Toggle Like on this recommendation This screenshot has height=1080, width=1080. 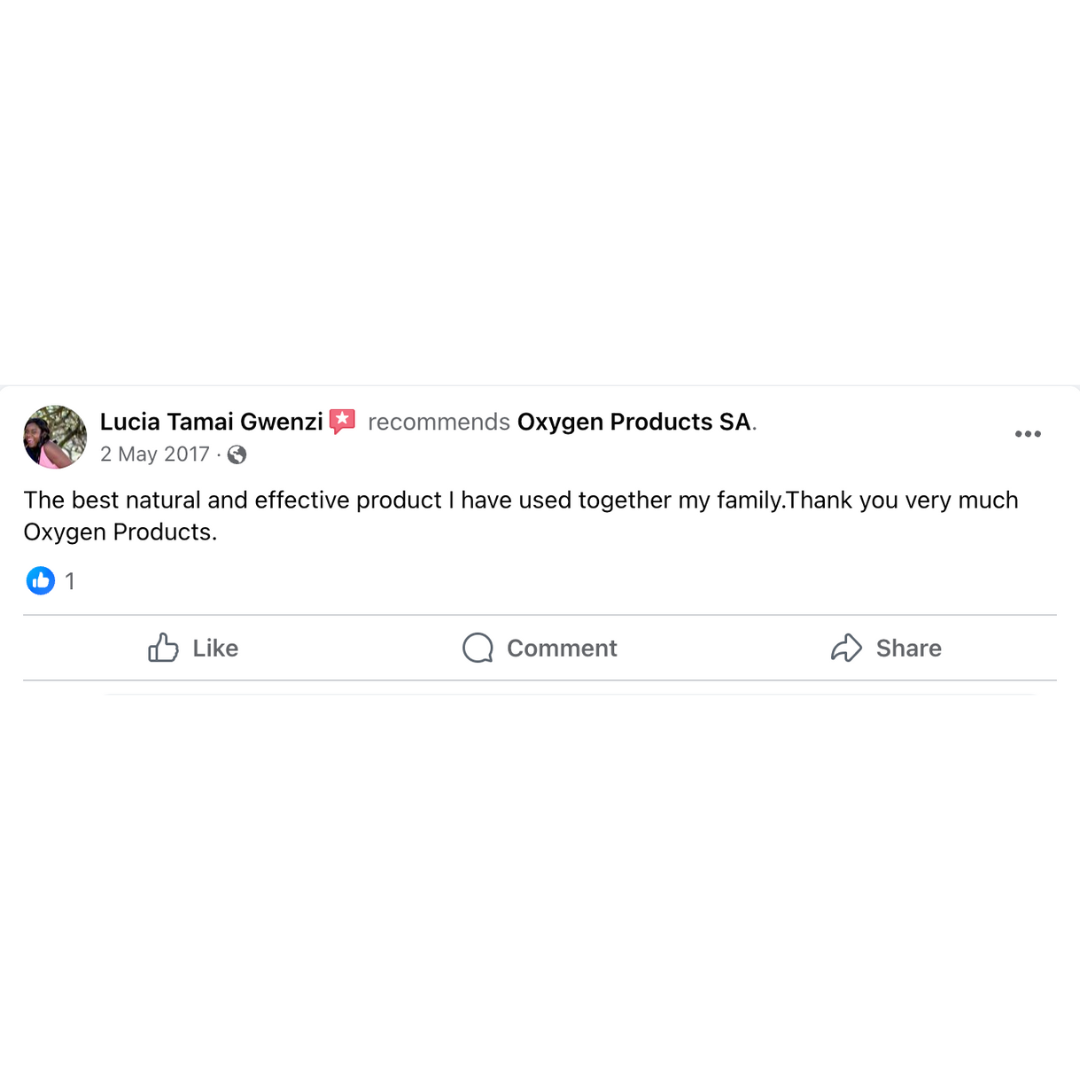point(194,647)
